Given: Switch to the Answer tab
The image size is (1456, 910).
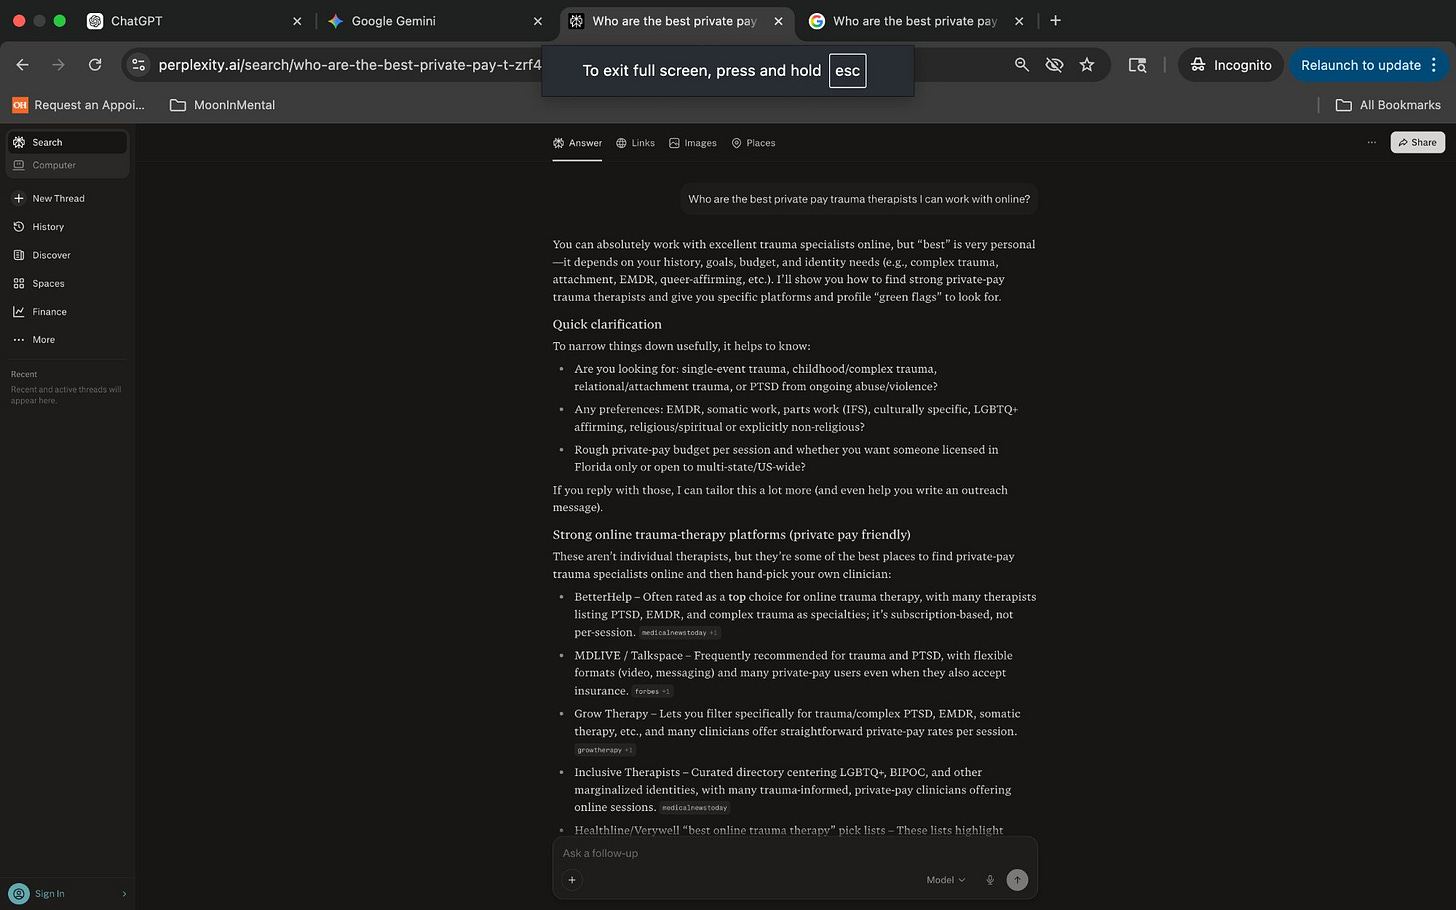Looking at the screenshot, I should click(x=578, y=143).
